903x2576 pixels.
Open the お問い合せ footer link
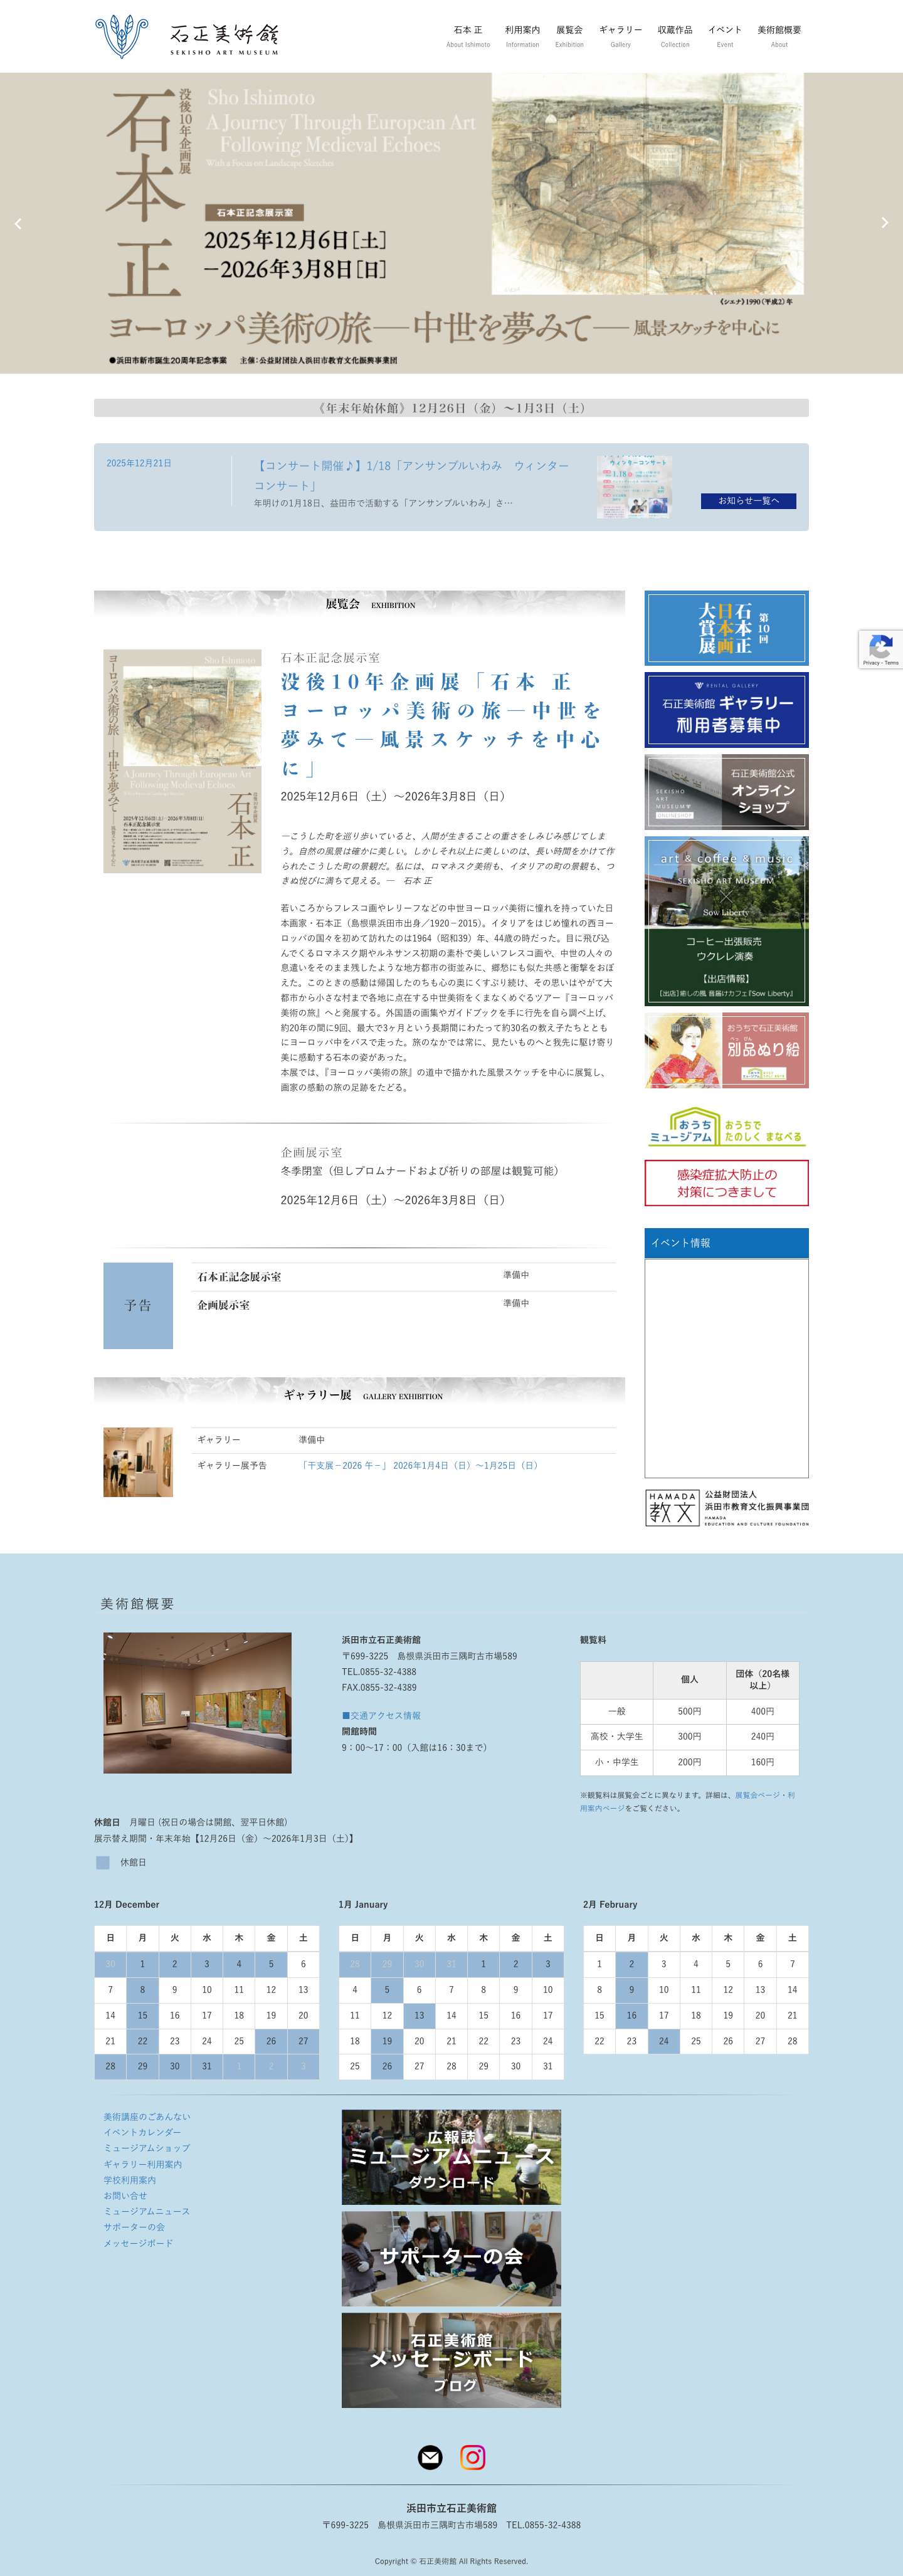tap(125, 2196)
